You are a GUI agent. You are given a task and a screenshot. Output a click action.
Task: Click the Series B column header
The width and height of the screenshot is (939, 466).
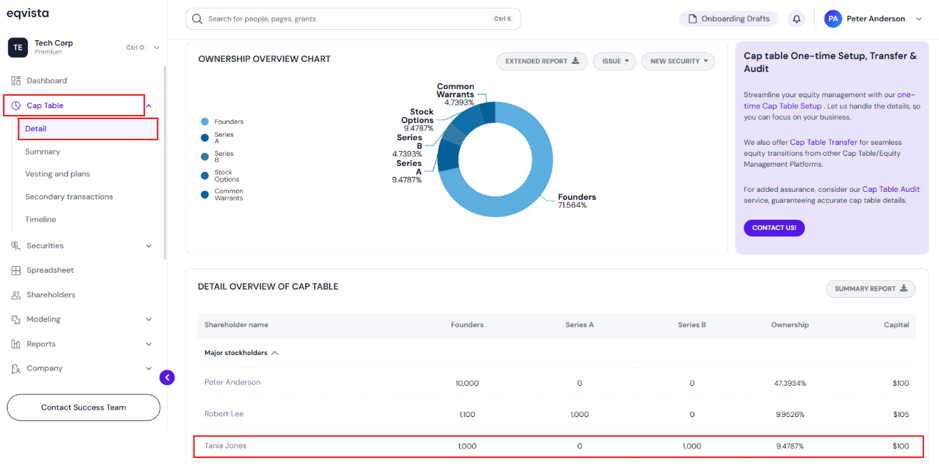coord(692,325)
